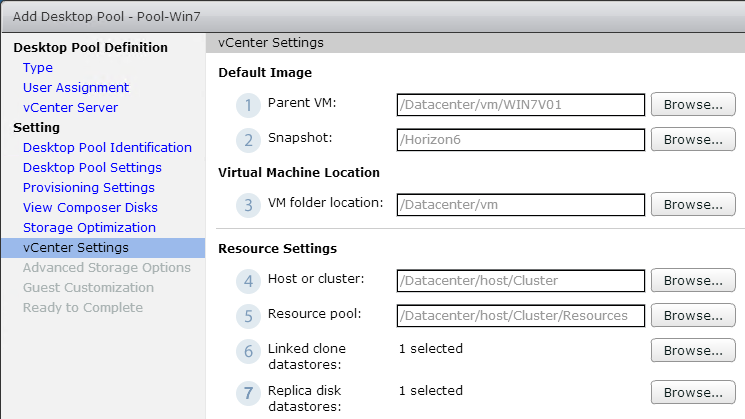Click the step 5 circle for Resource pool

pos(248,316)
